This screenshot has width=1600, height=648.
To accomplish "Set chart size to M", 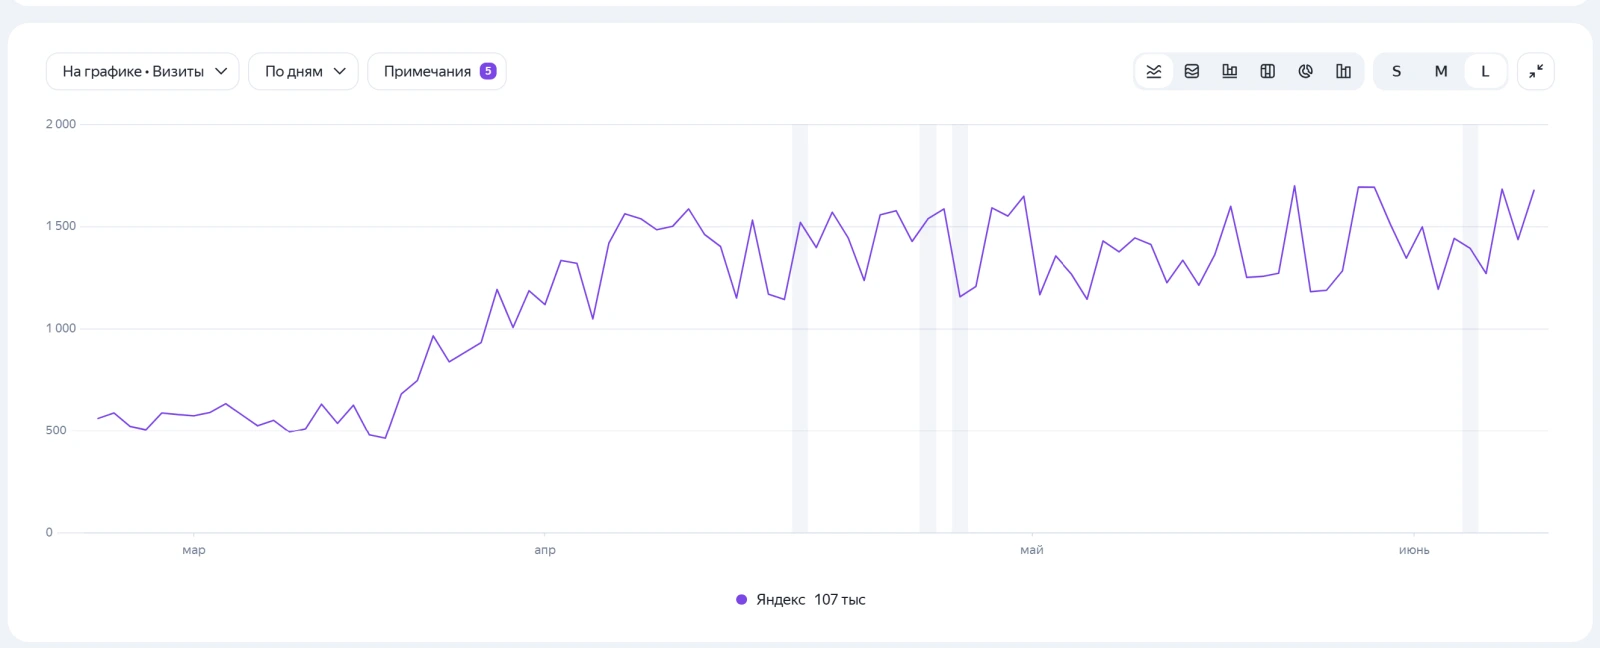I will (x=1441, y=71).
